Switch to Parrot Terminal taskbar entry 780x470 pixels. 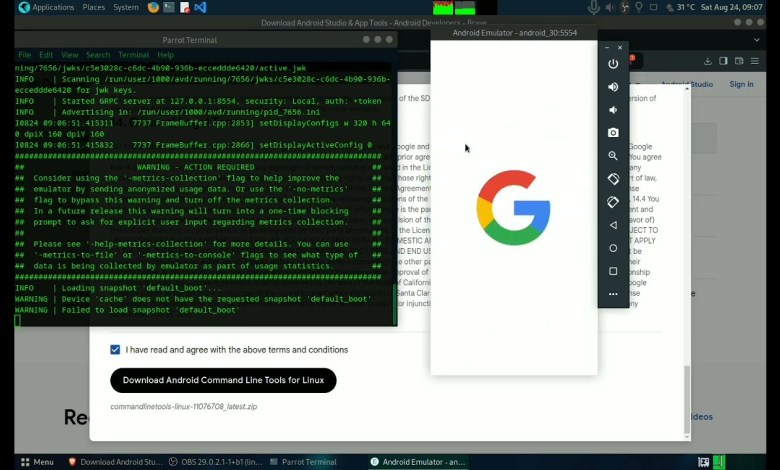click(303, 462)
